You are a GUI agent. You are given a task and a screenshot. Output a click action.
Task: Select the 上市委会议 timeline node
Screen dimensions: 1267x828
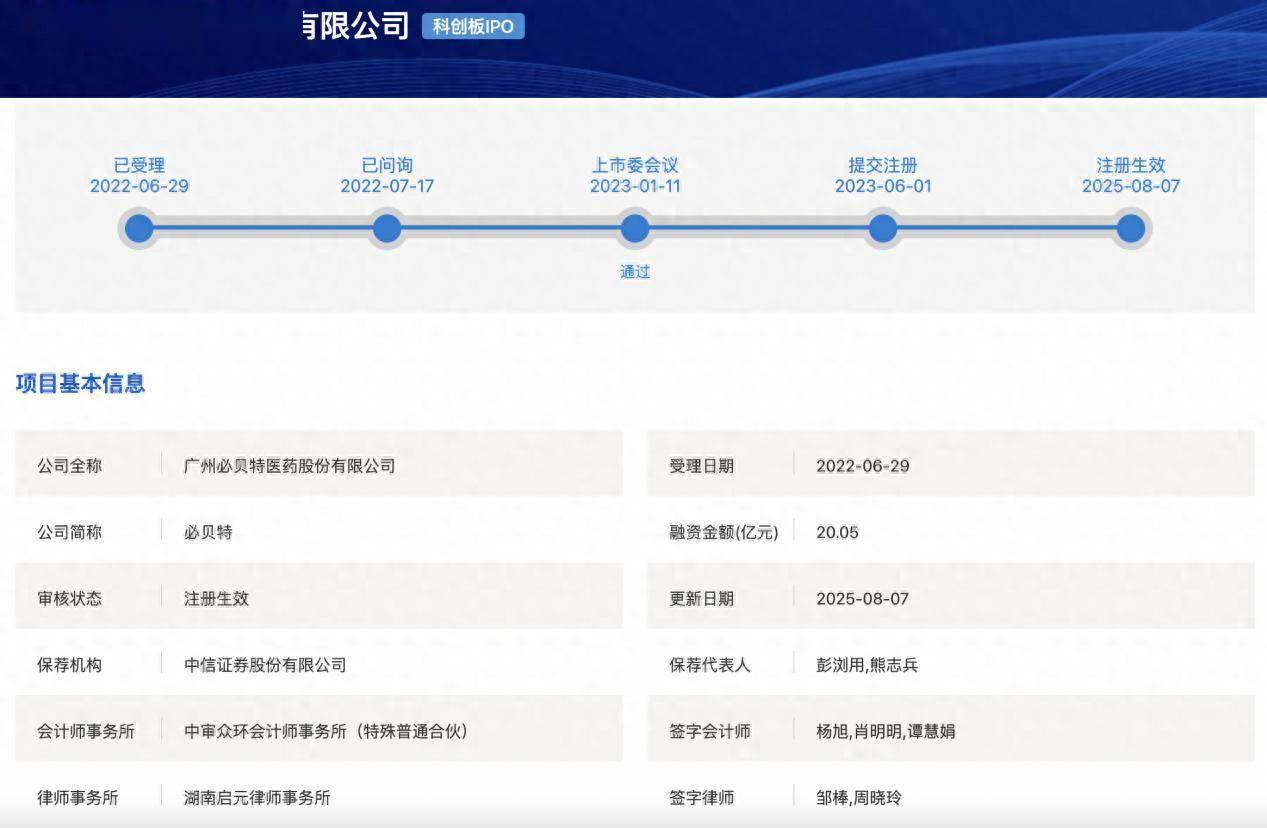point(635,229)
